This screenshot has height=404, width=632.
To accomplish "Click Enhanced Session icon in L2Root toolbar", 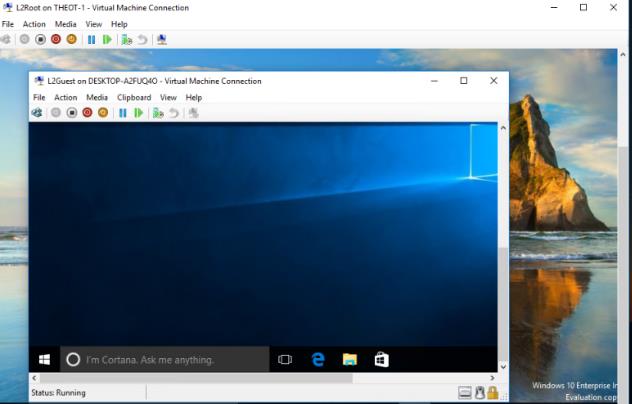I will (162, 40).
